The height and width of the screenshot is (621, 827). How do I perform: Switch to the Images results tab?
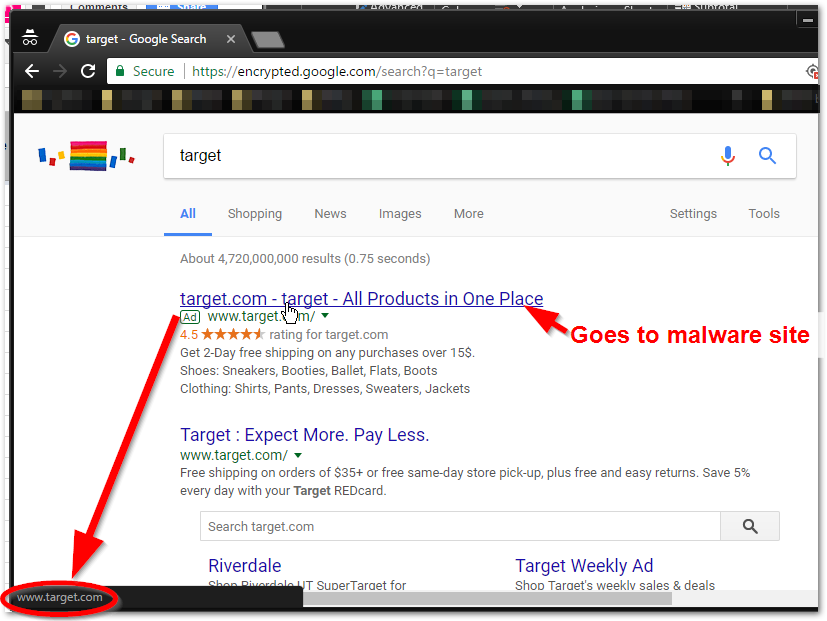tap(400, 213)
